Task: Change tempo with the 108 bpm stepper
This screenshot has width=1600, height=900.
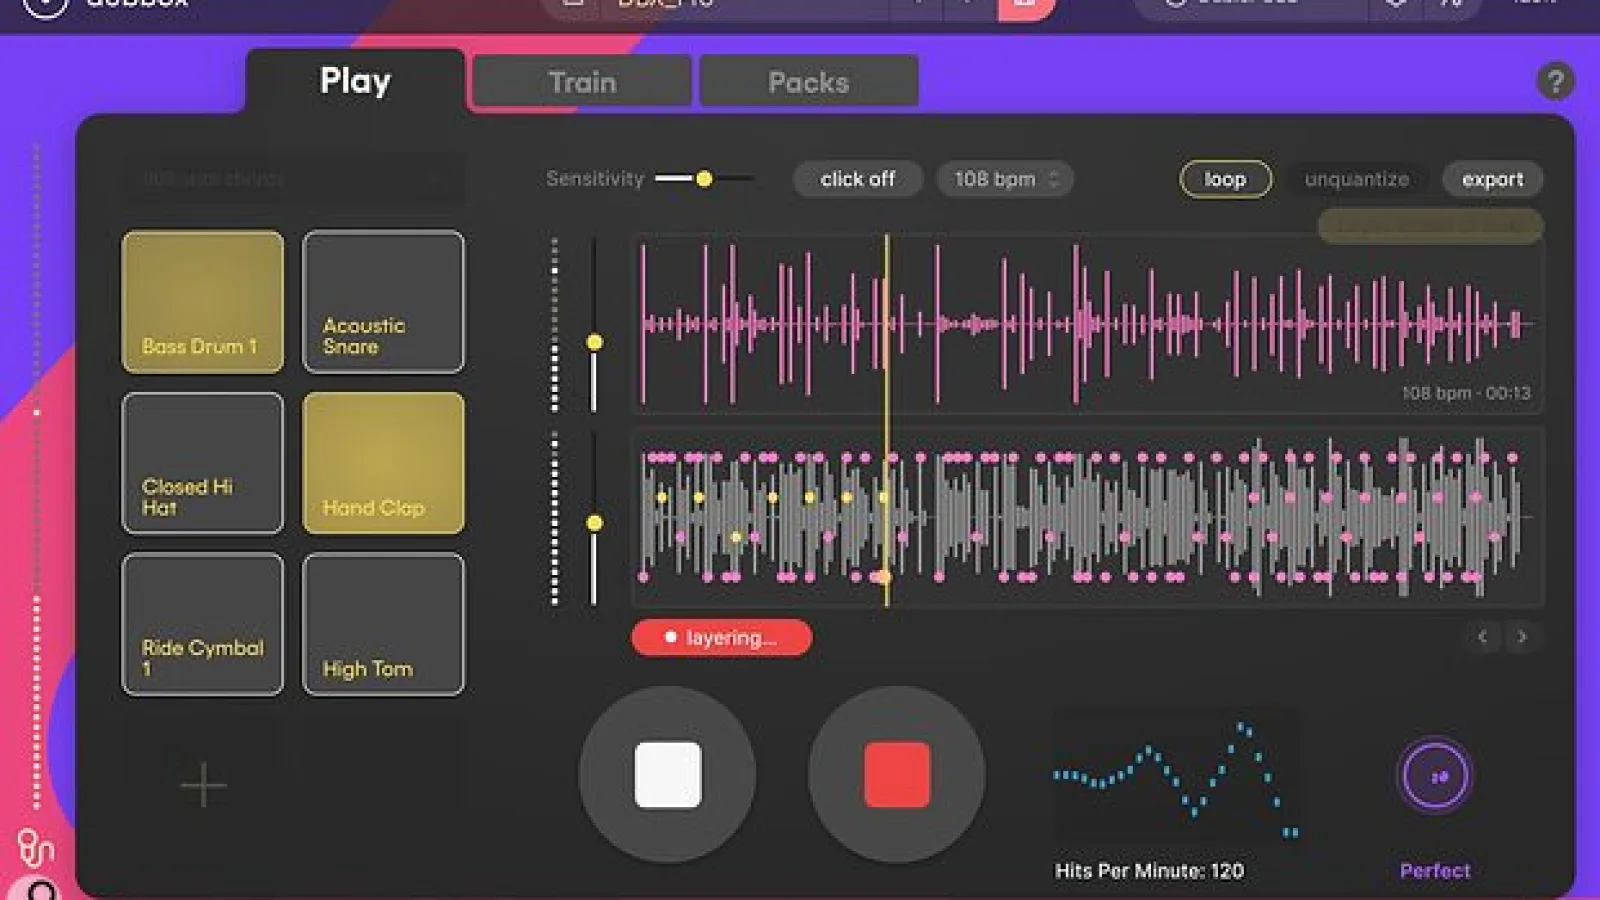Action: click(1004, 179)
